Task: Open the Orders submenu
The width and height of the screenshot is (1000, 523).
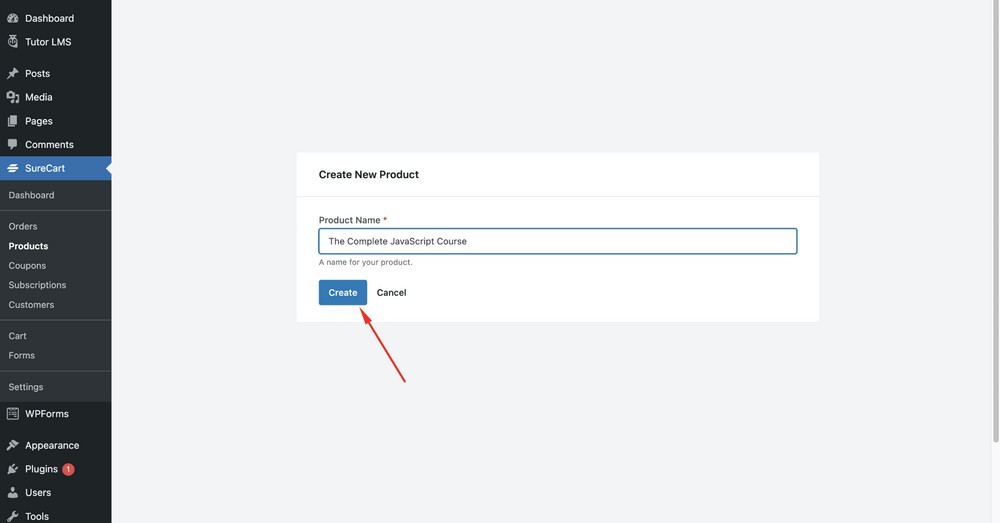Action: pyautogui.click(x=23, y=226)
